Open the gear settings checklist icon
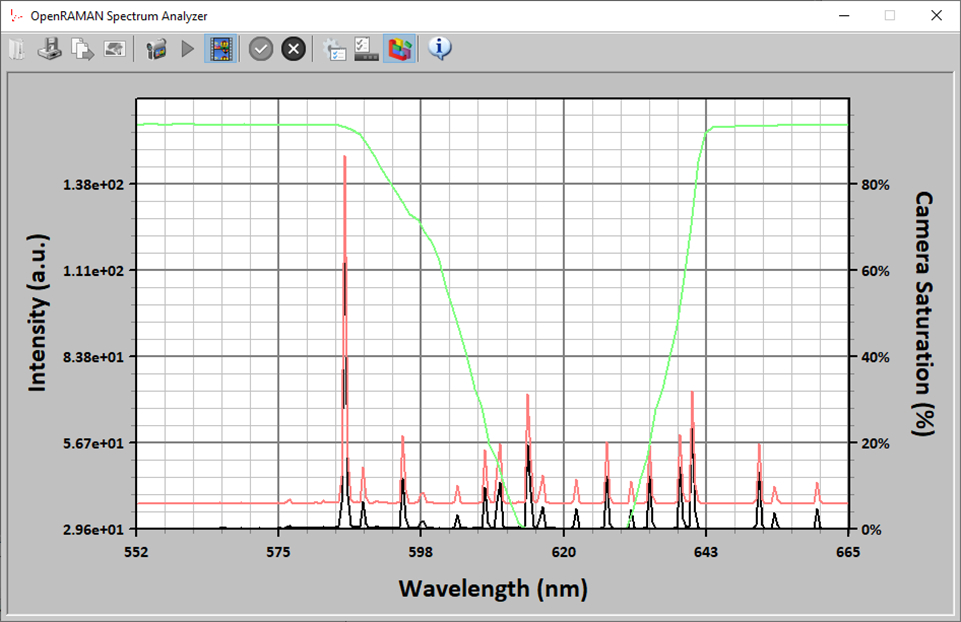Screen dimensions: 961x622 click(x=335, y=49)
